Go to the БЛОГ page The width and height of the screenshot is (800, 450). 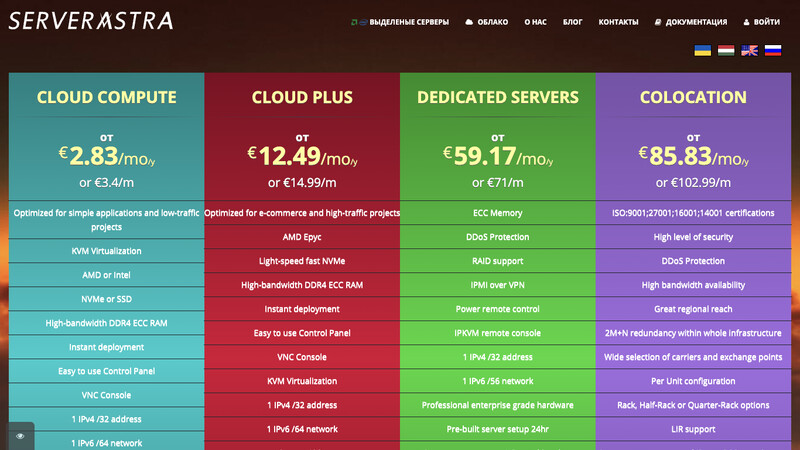[572, 21]
